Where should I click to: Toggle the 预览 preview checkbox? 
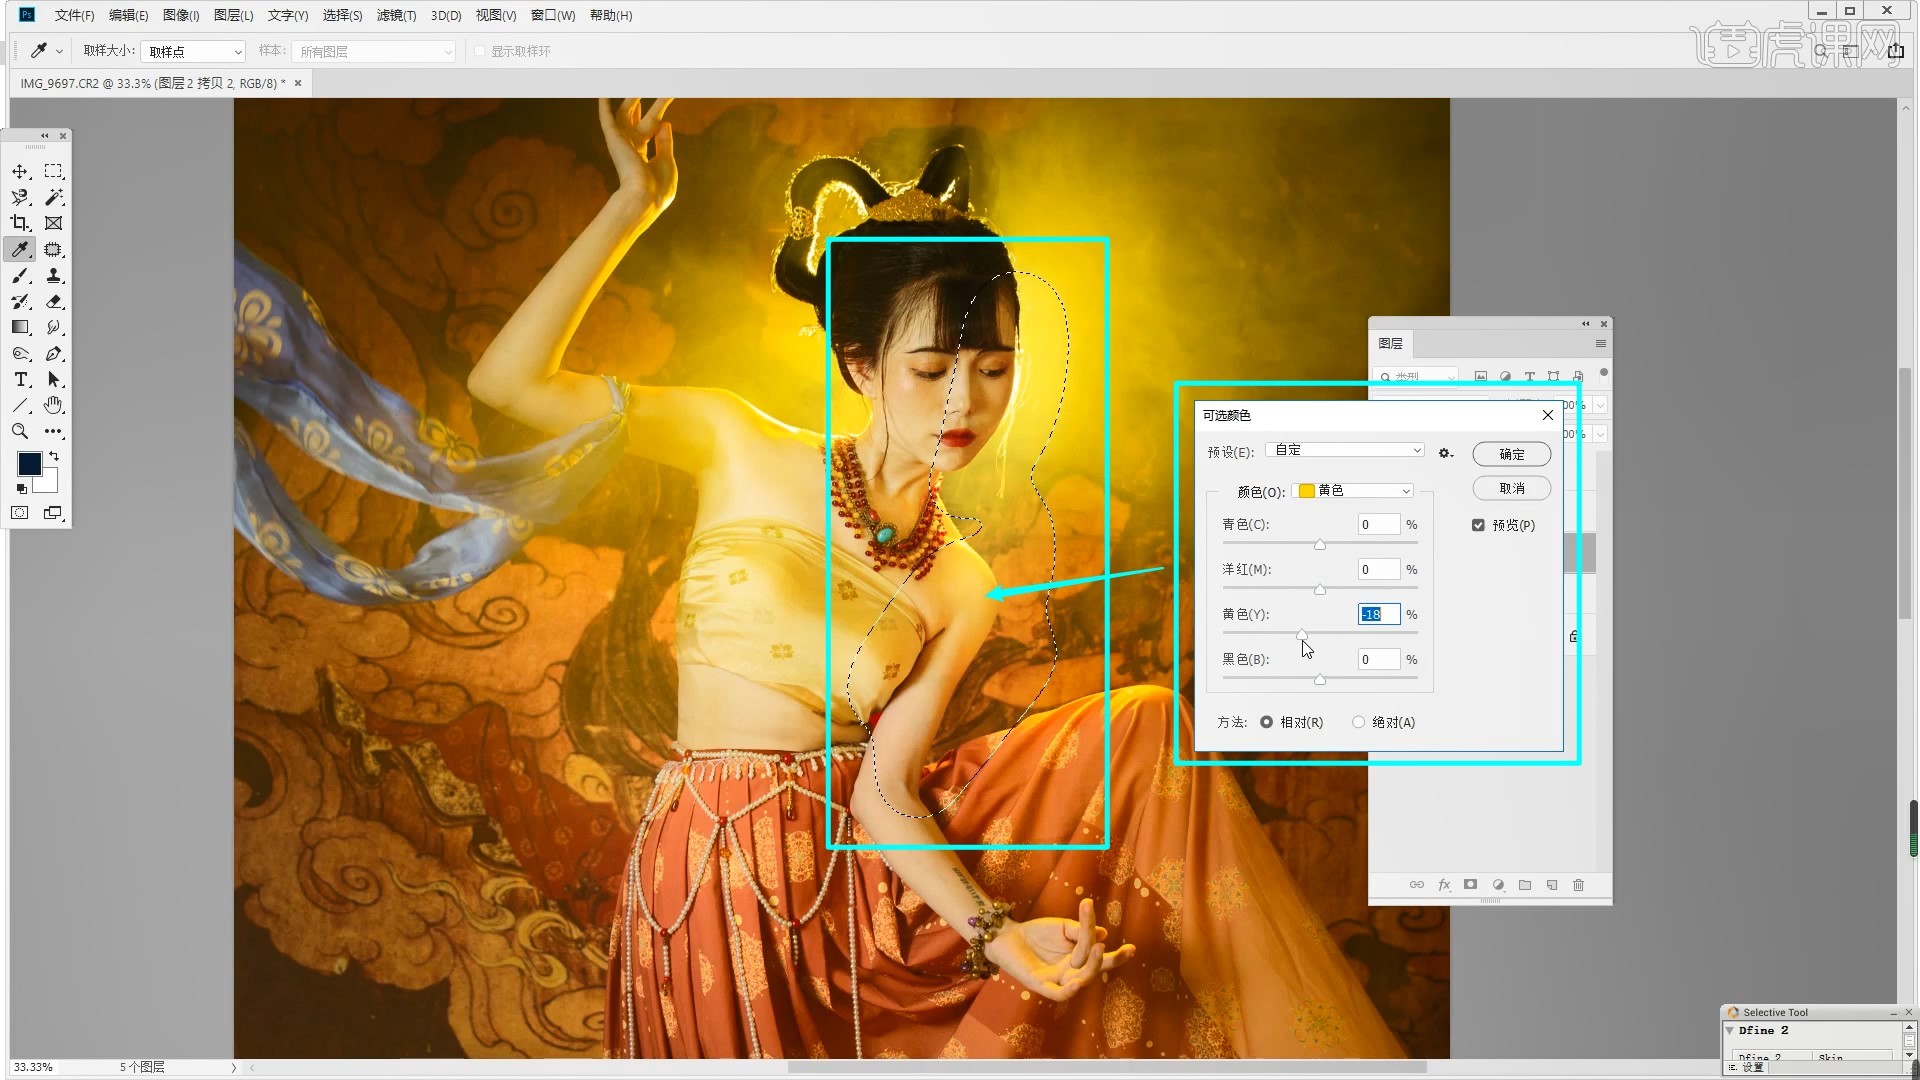tap(1478, 525)
